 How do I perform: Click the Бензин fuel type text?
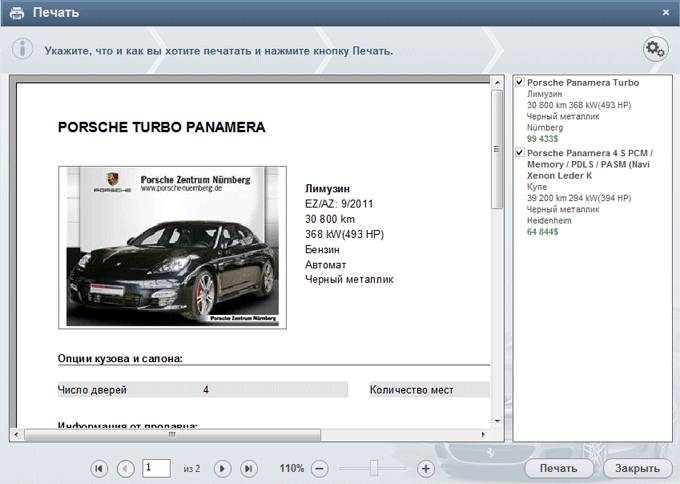coord(322,249)
